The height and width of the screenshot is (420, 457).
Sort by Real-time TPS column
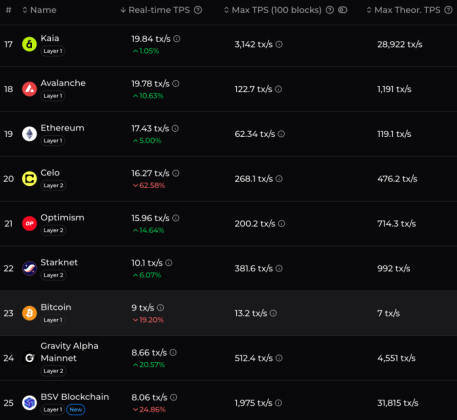[155, 10]
